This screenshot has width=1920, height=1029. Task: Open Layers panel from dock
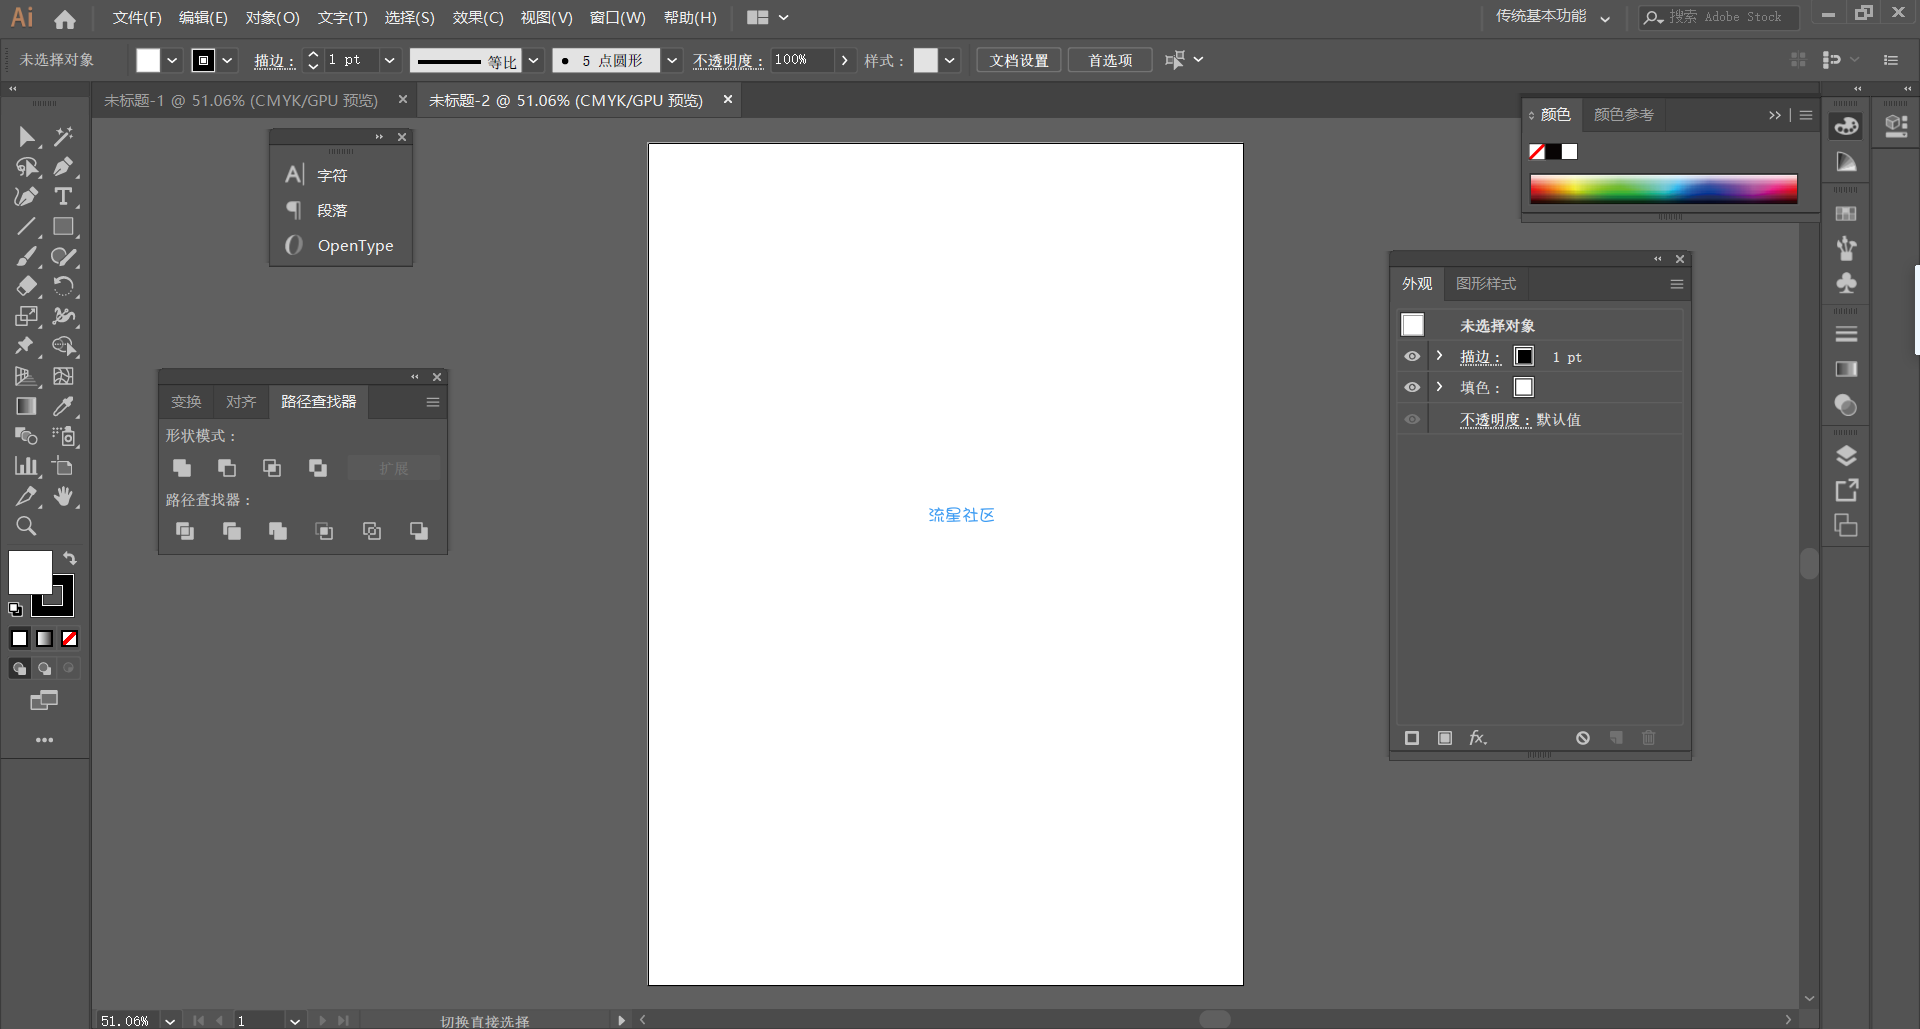[1847, 456]
